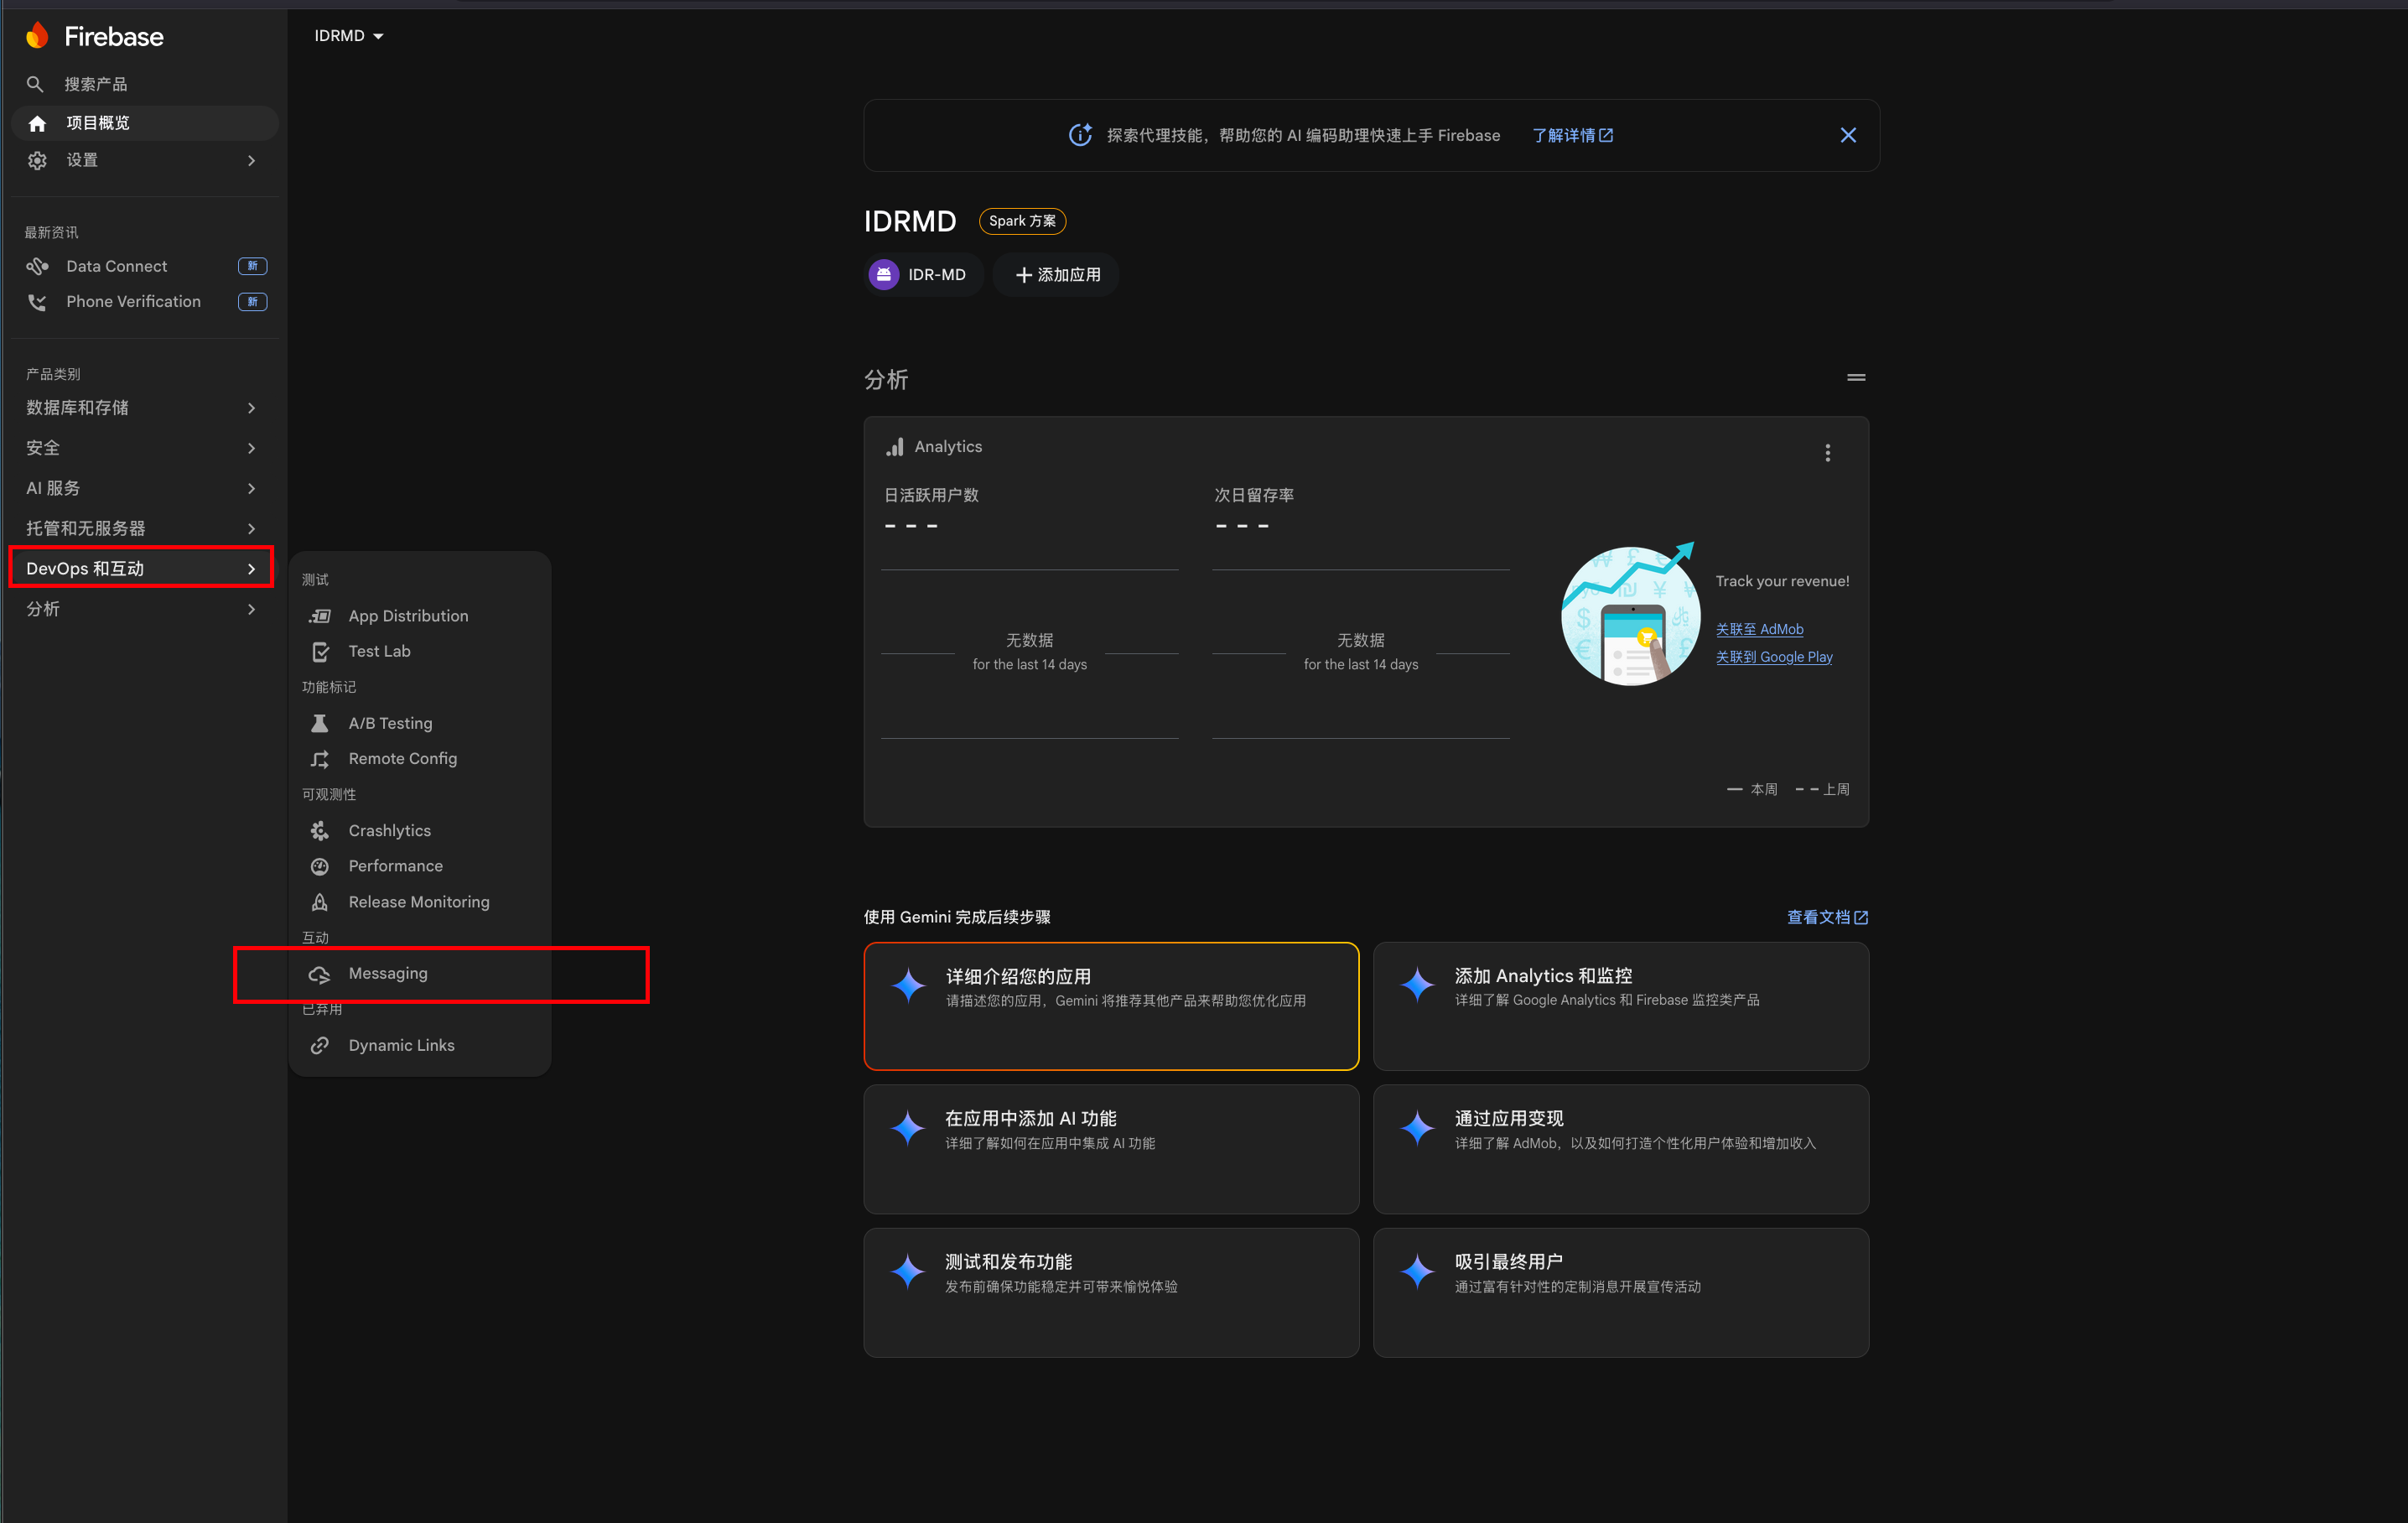This screenshot has width=2408, height=1523.
Task: Open the 测试和发布功能 card
Action: (x=1111, y=1292)
